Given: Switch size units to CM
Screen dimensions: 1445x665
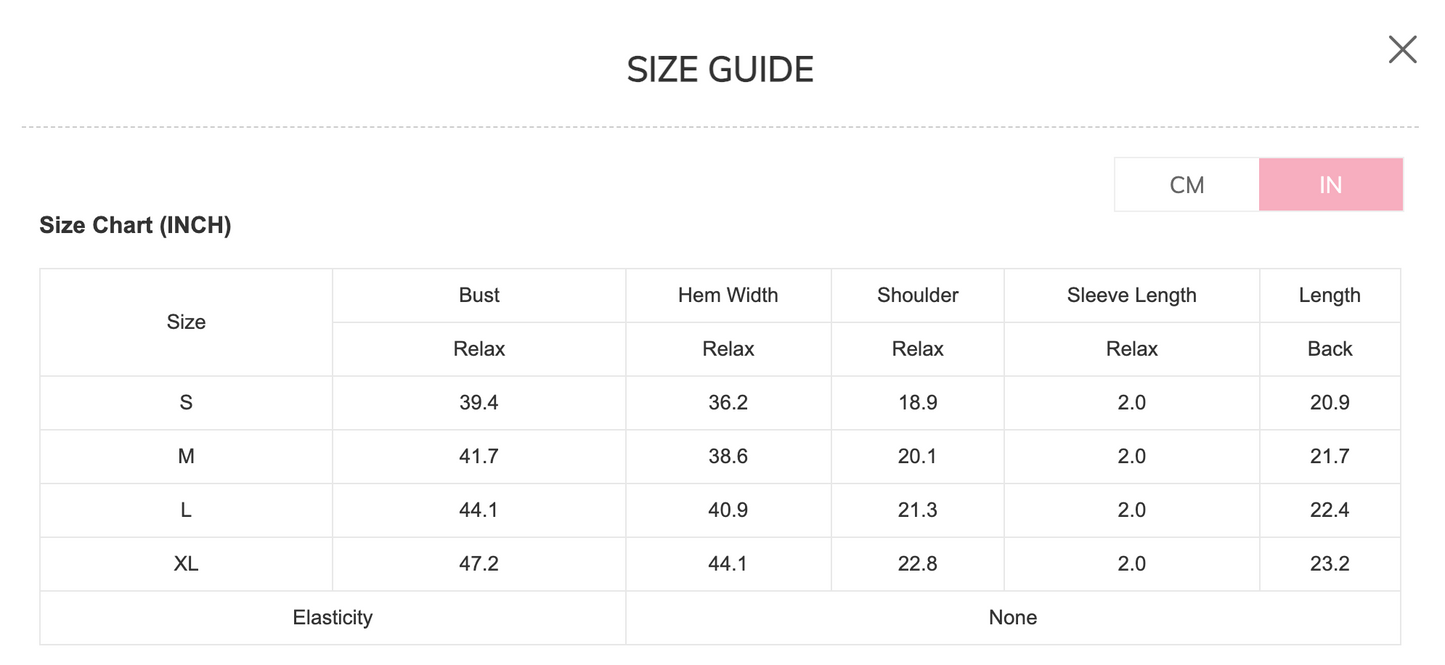Looking at the screenshot, I should coord(1187,185).
